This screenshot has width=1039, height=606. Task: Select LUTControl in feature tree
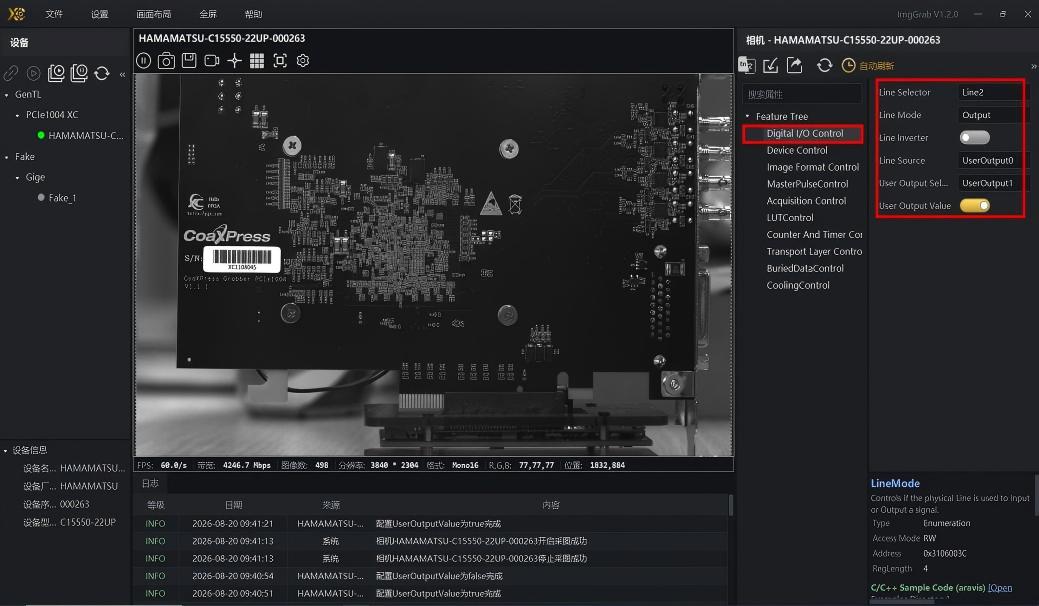tap(790, 218)
